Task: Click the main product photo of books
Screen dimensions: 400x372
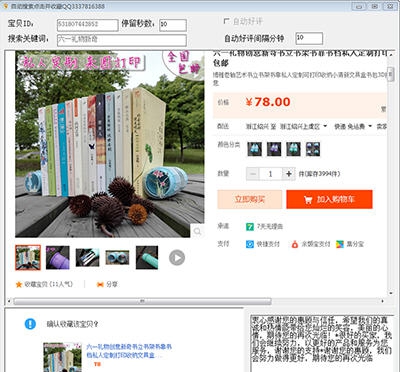Action: coord(110,144)
